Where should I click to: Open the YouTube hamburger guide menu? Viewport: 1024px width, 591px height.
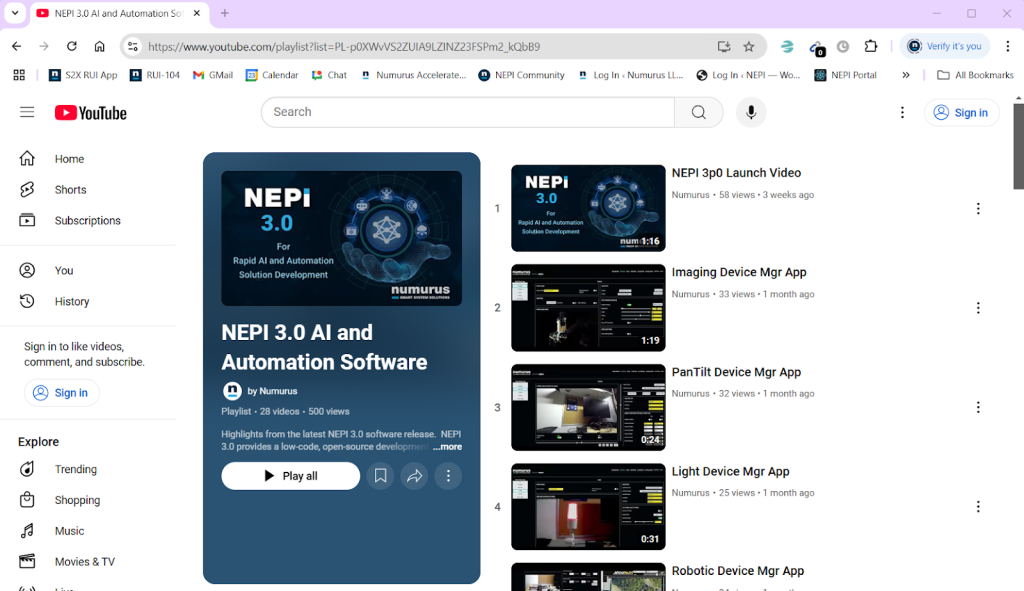click(27, 112)
